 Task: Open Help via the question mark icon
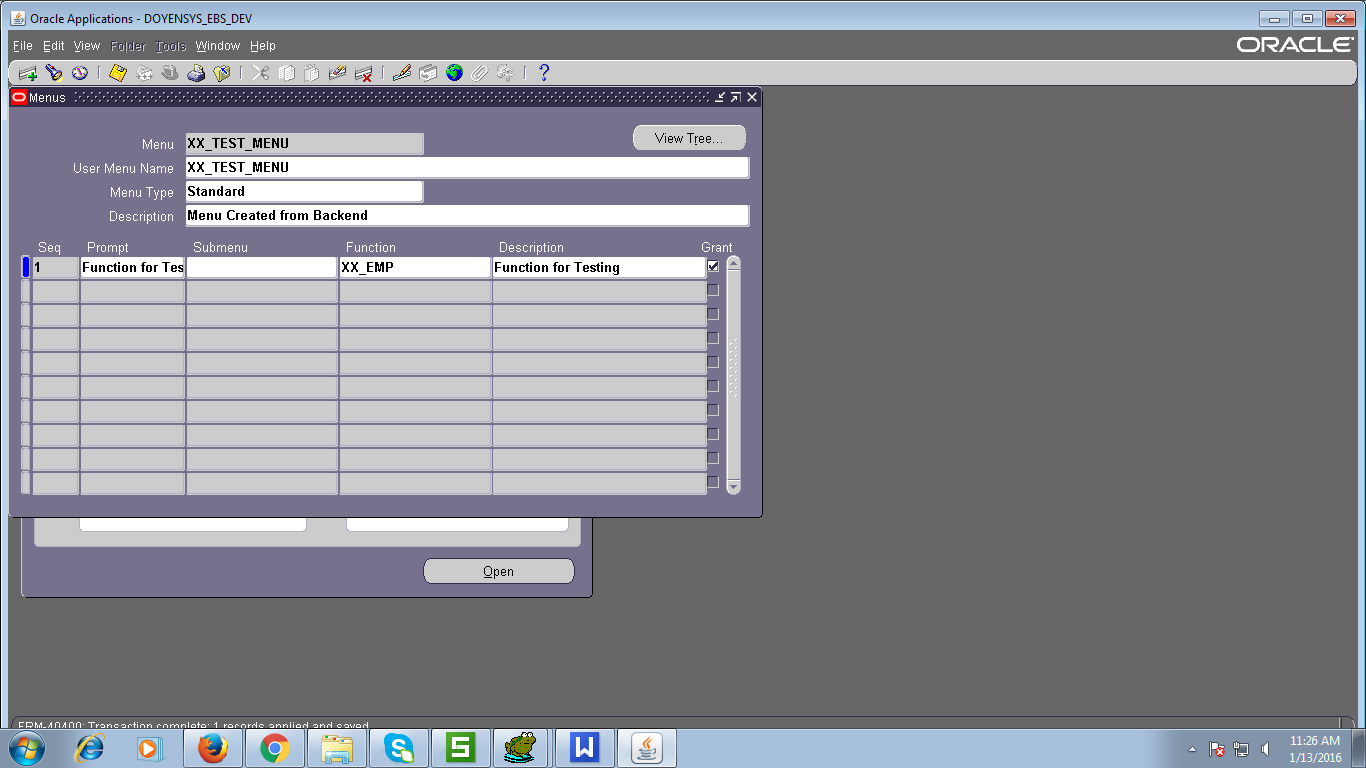[x=543, y=72]
